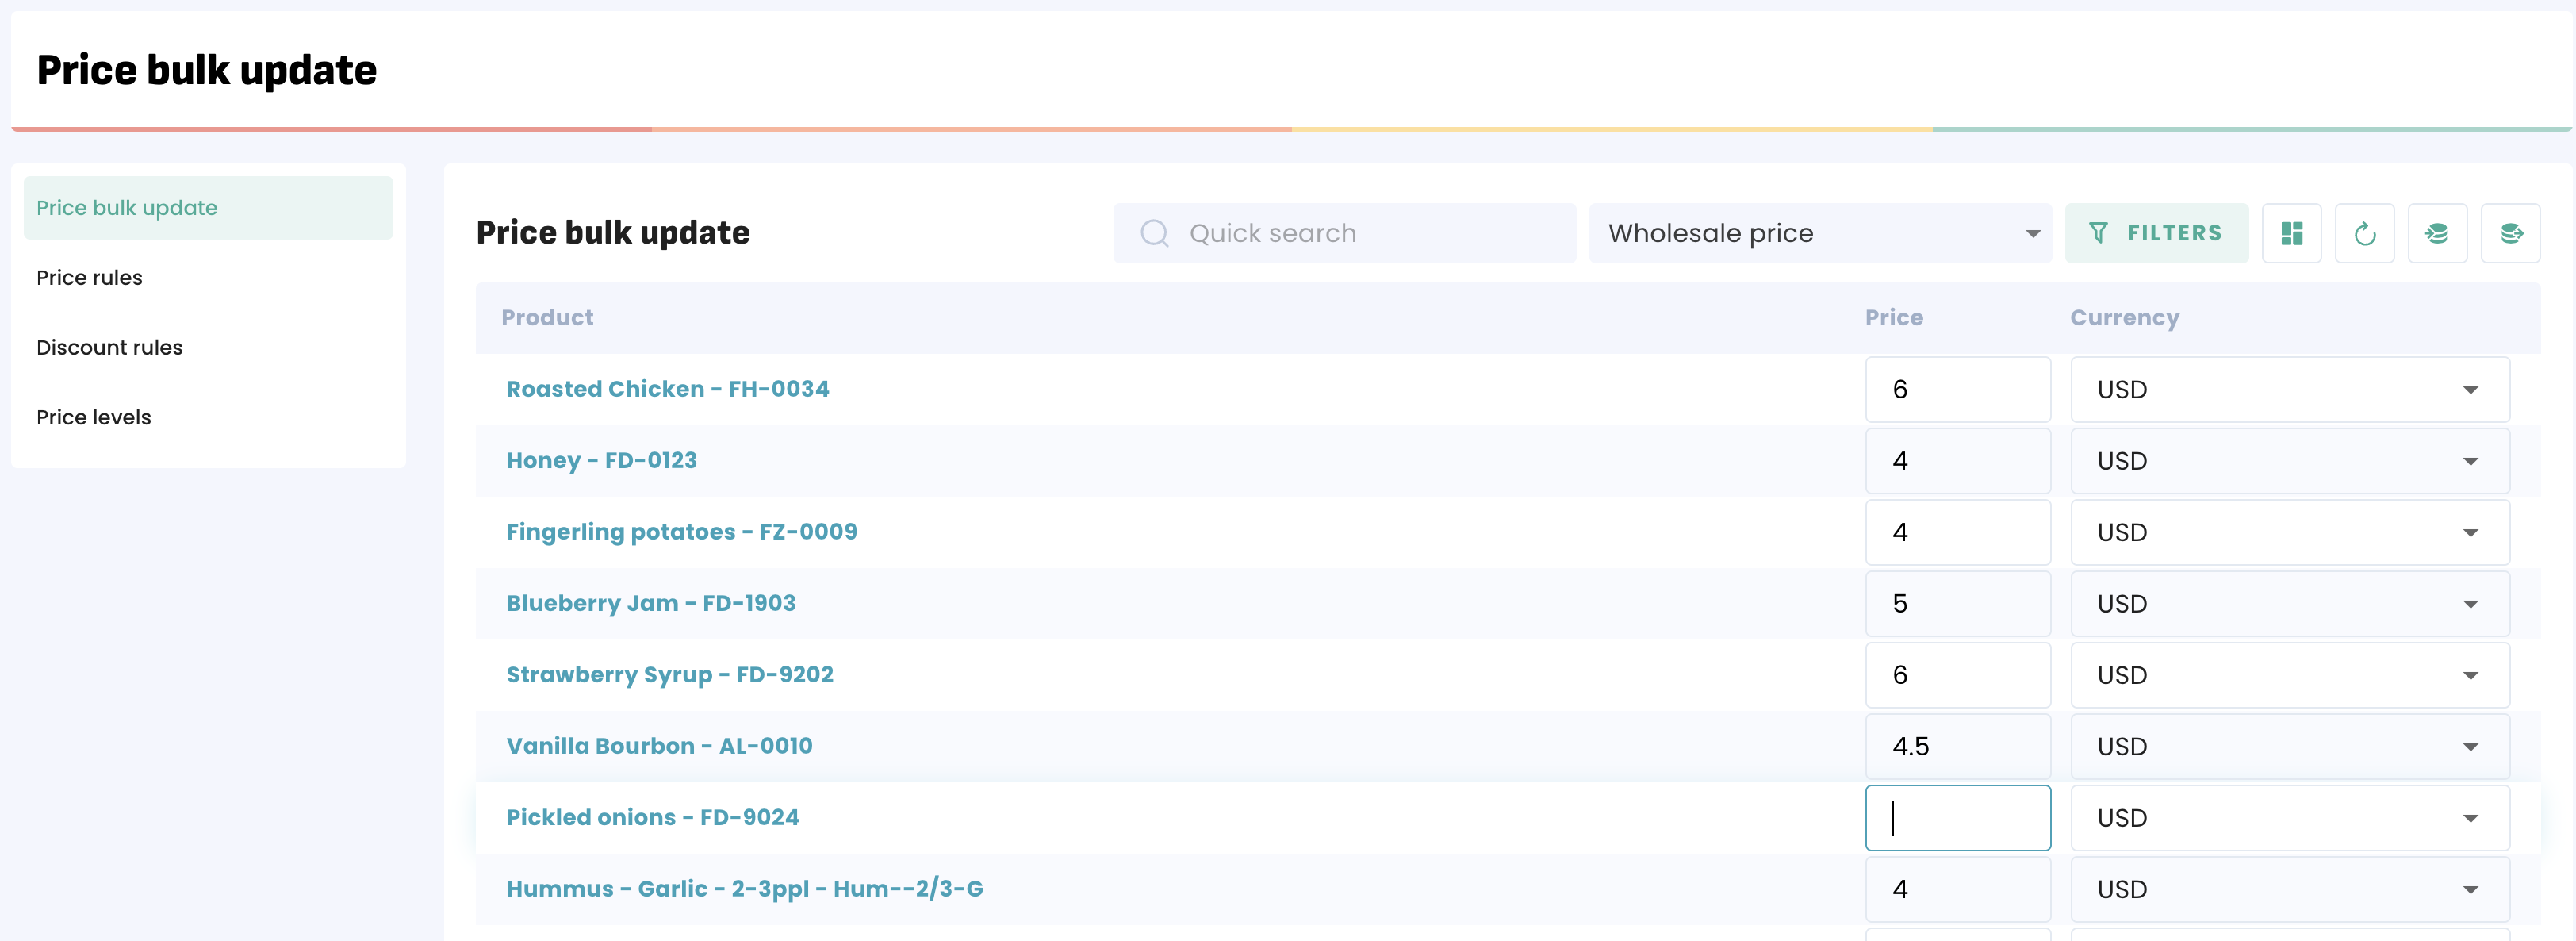2576x941 pixels.
Task: Click the Hummus - Garlic product link
Action: pos(744,889)
